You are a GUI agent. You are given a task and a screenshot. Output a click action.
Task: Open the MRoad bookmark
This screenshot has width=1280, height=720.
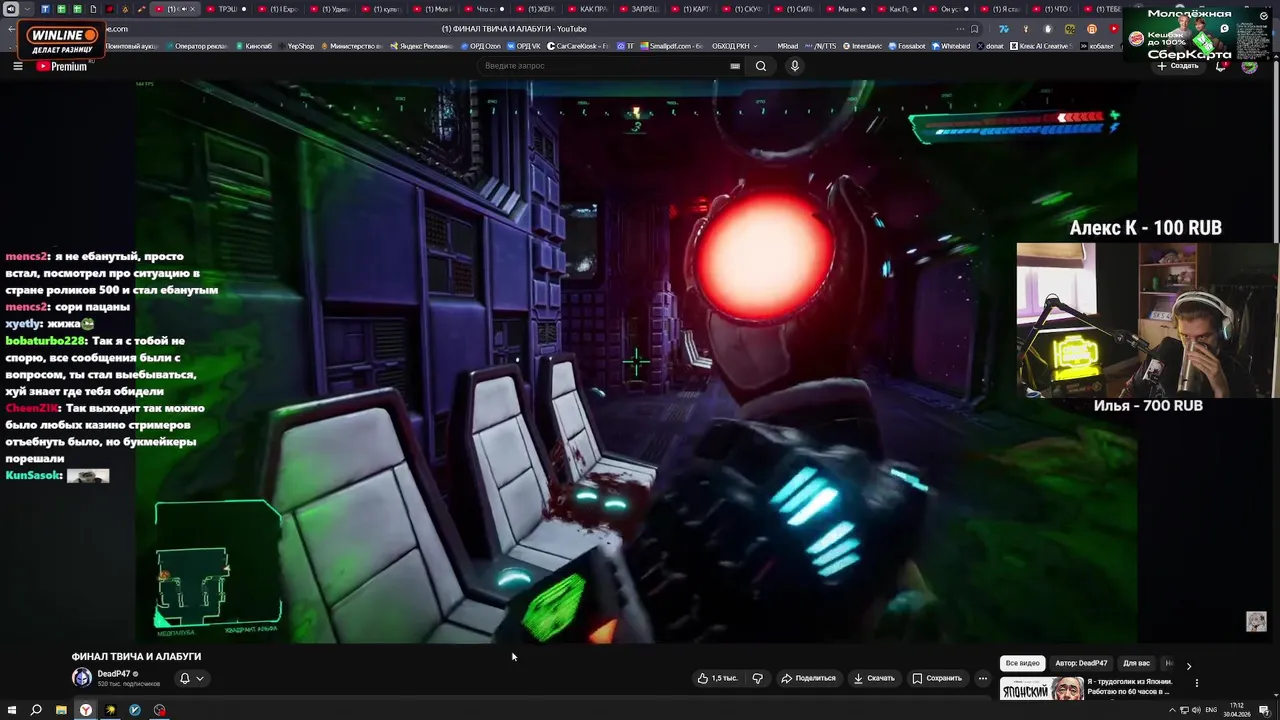787,46
